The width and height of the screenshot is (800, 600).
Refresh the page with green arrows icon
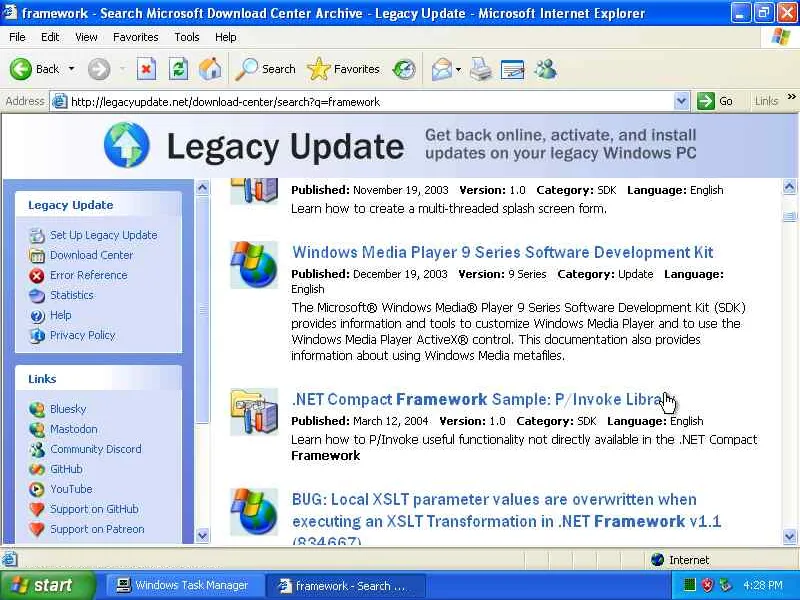[x=179, y=69]
